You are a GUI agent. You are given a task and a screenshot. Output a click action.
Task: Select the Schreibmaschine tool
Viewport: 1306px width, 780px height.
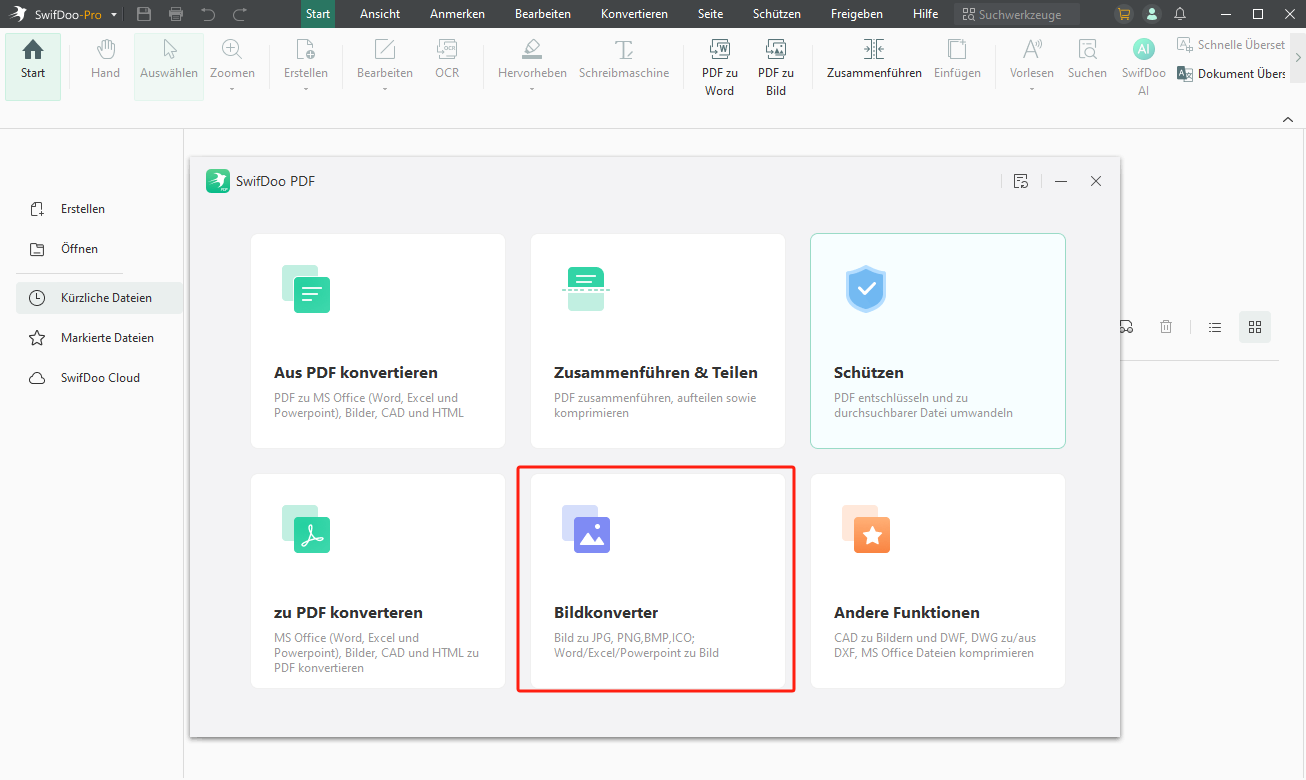click(624, 60)
